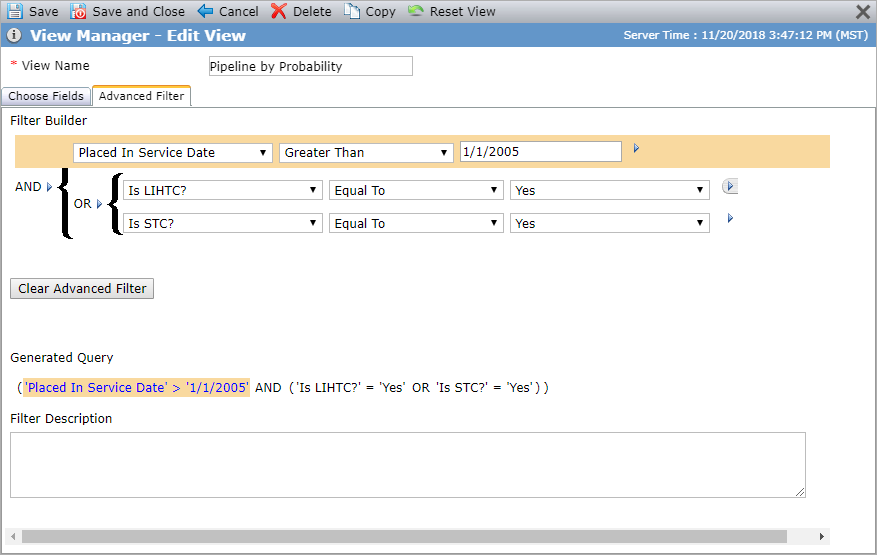The width and height of the screenshot is (877, 555).
Task: Click Save and Close text in toolbar
Action: click(138, 11)
